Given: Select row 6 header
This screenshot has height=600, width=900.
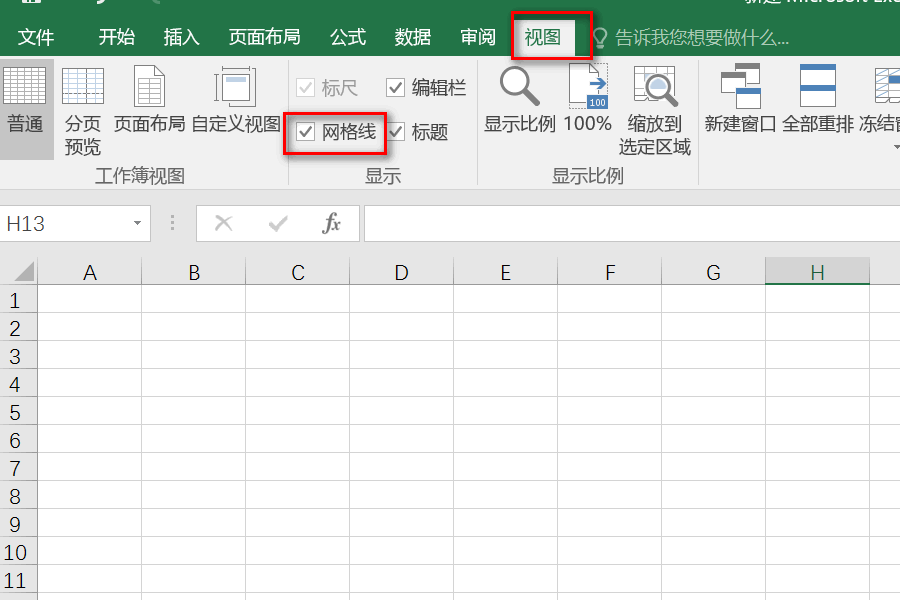Looking at the screenshot, I should [18, 440].
